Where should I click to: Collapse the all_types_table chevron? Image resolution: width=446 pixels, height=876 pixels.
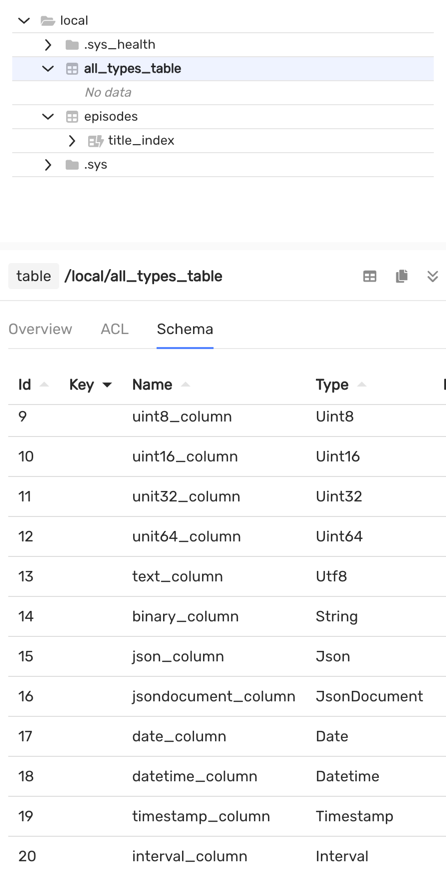tap(48, 69)
